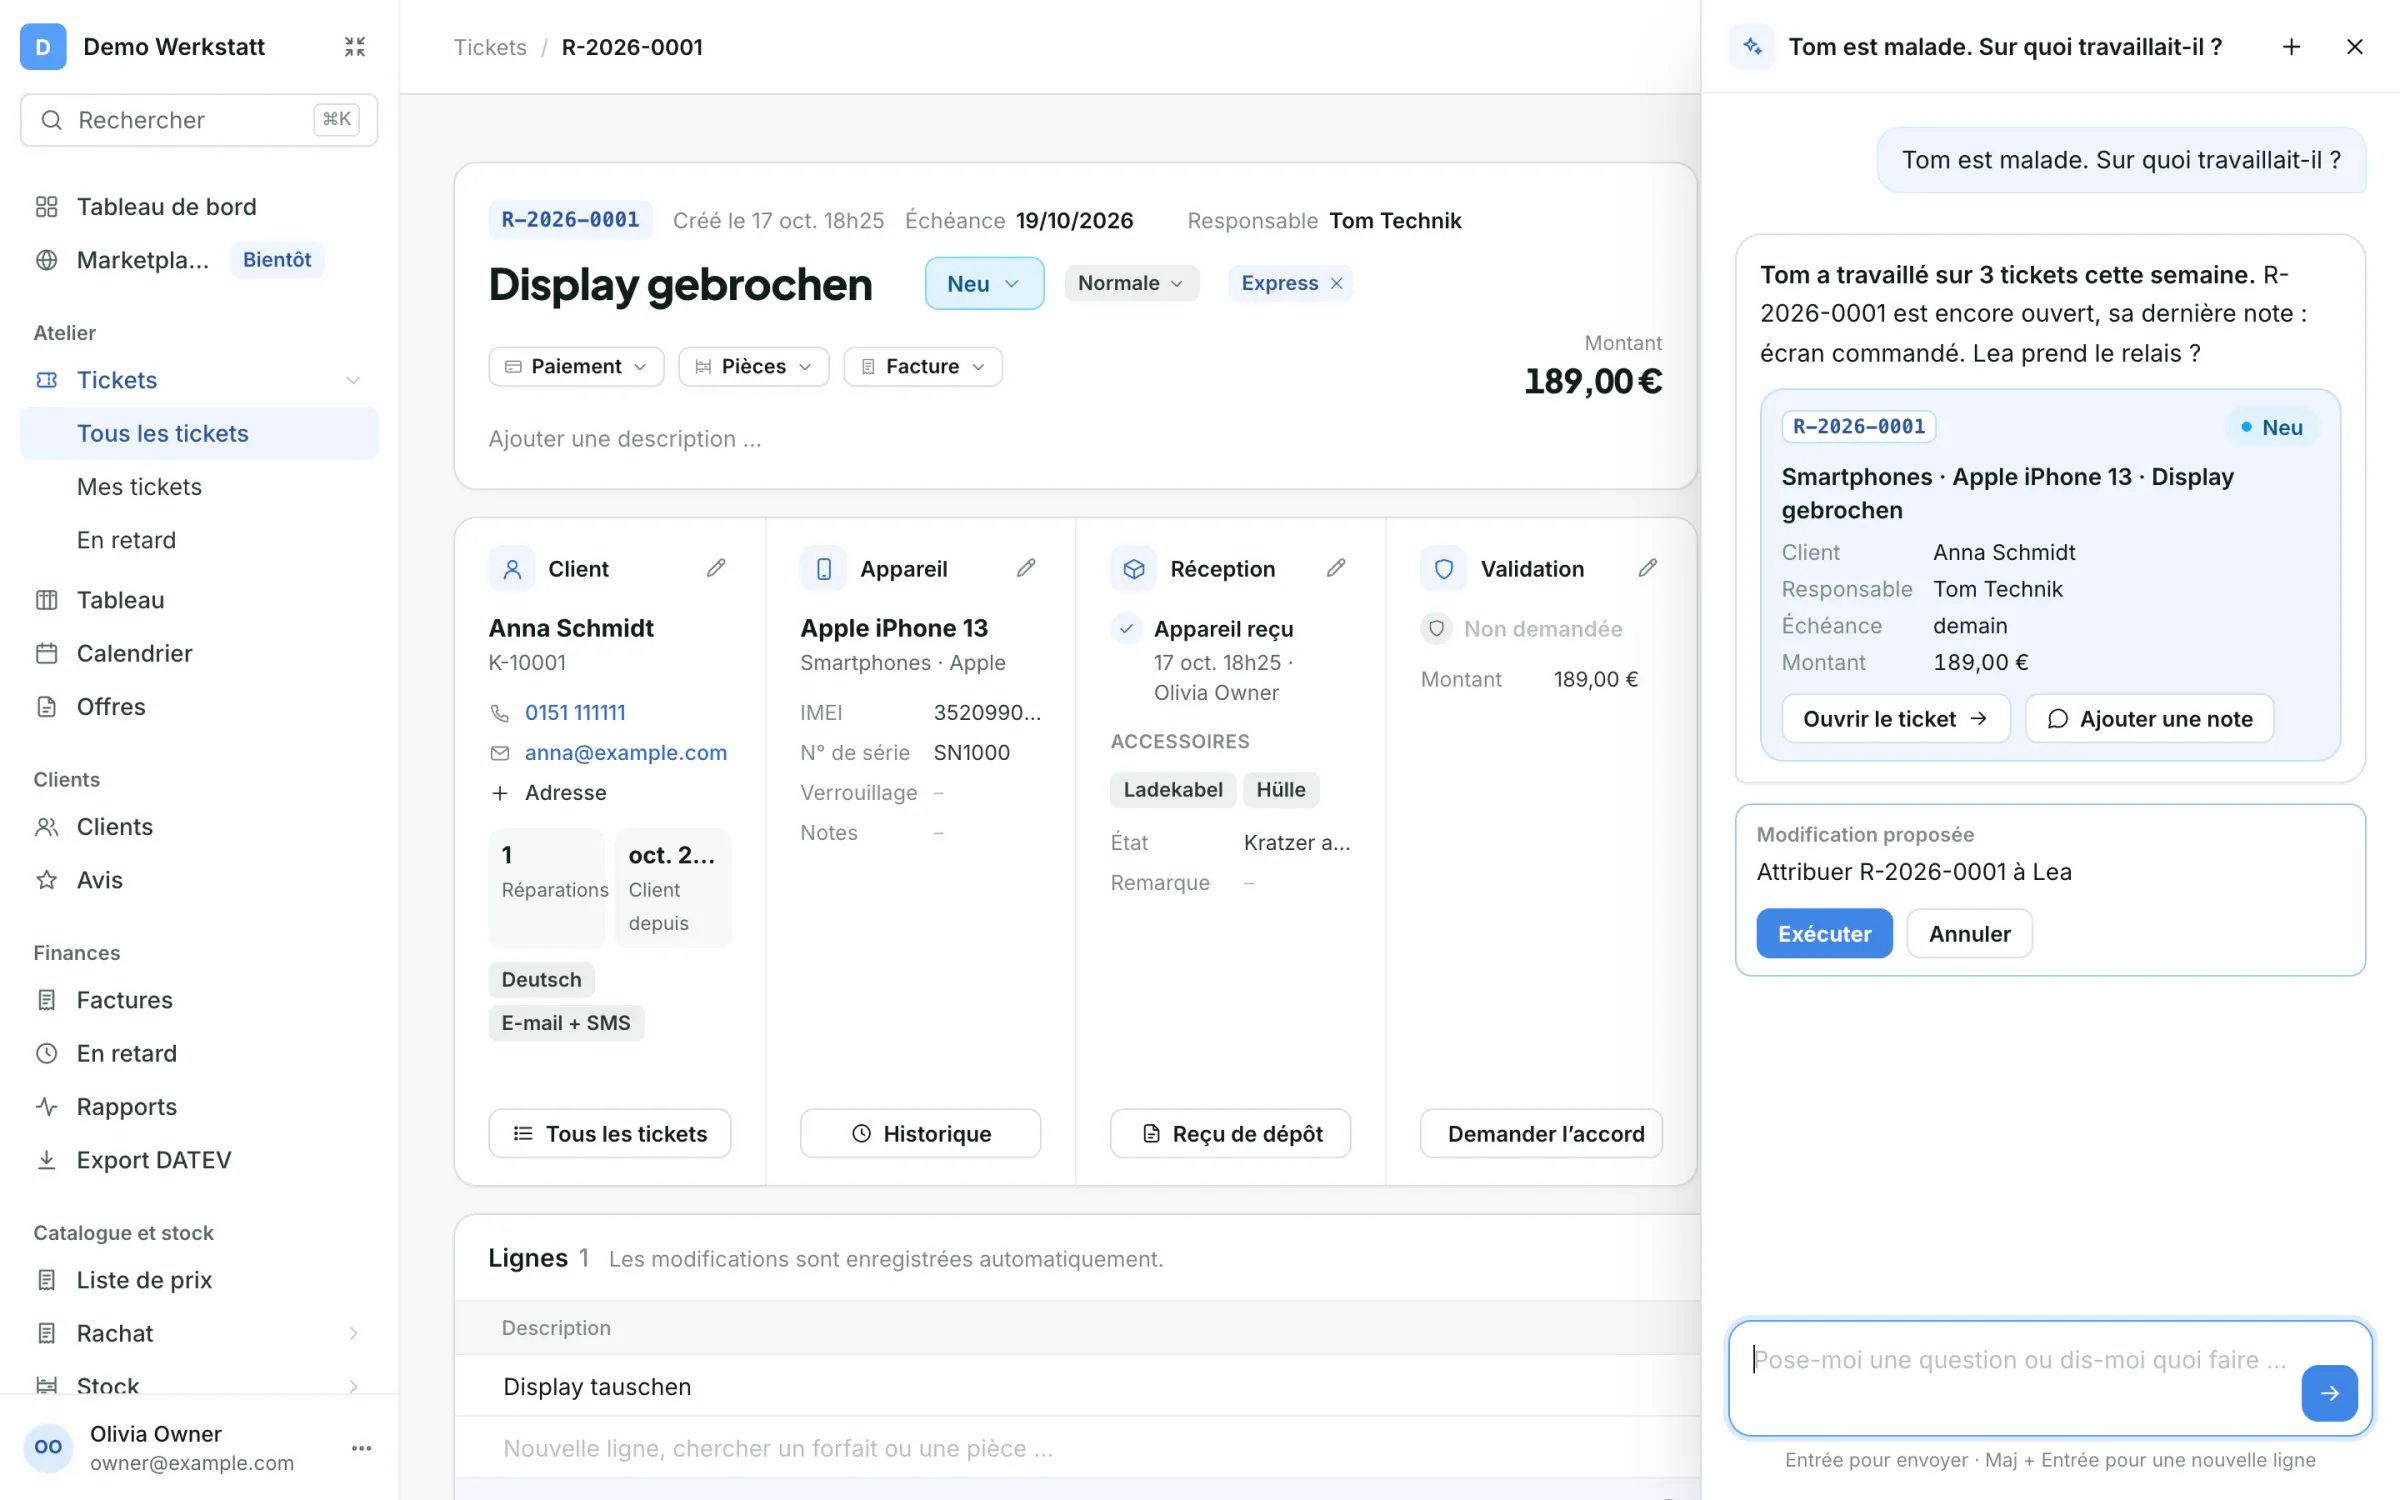
Task: Edit the Appareil card with pencil icon
Action: tap(1026, 568)
